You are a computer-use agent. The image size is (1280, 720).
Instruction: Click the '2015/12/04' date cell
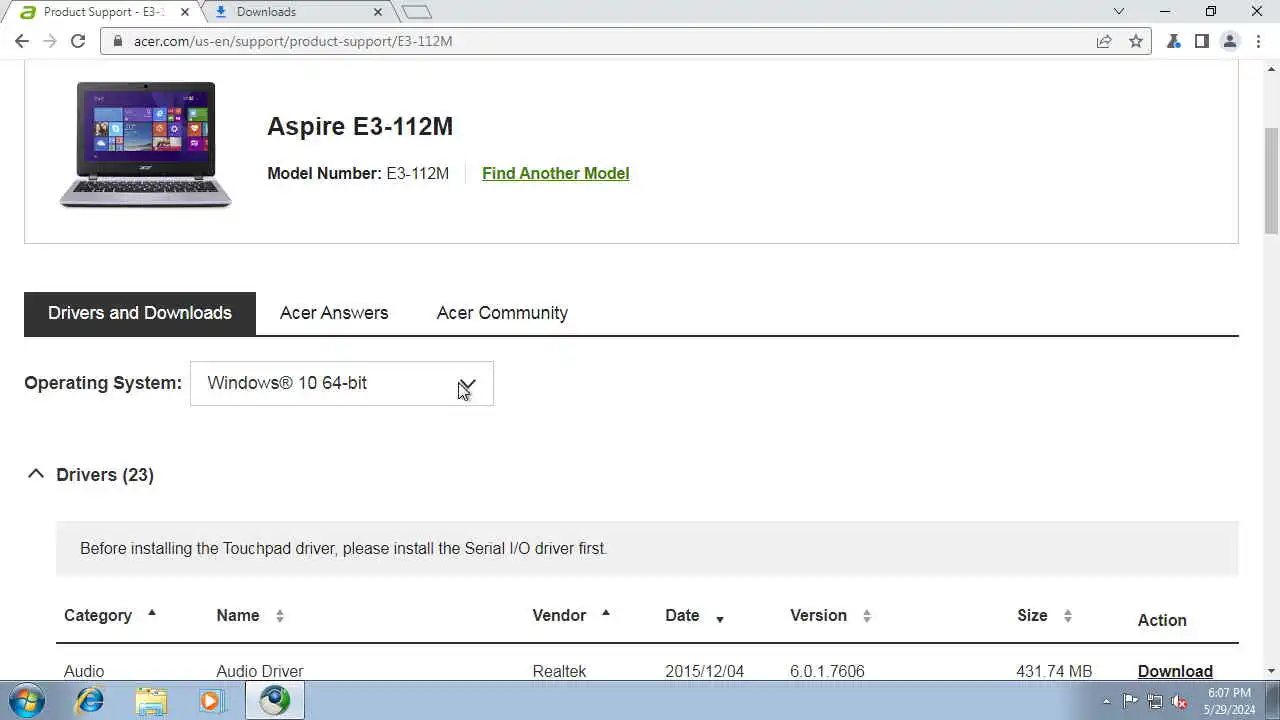tap(705, 671)
